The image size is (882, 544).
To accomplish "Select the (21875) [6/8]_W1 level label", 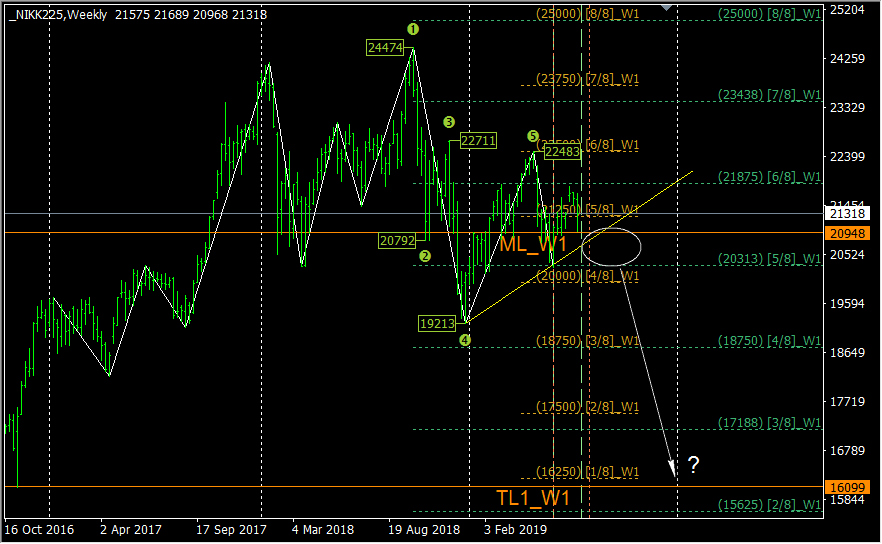I will coord(770,177).
